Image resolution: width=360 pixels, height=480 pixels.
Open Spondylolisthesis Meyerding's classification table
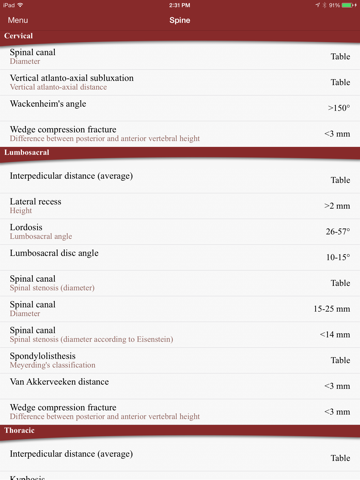180,360
